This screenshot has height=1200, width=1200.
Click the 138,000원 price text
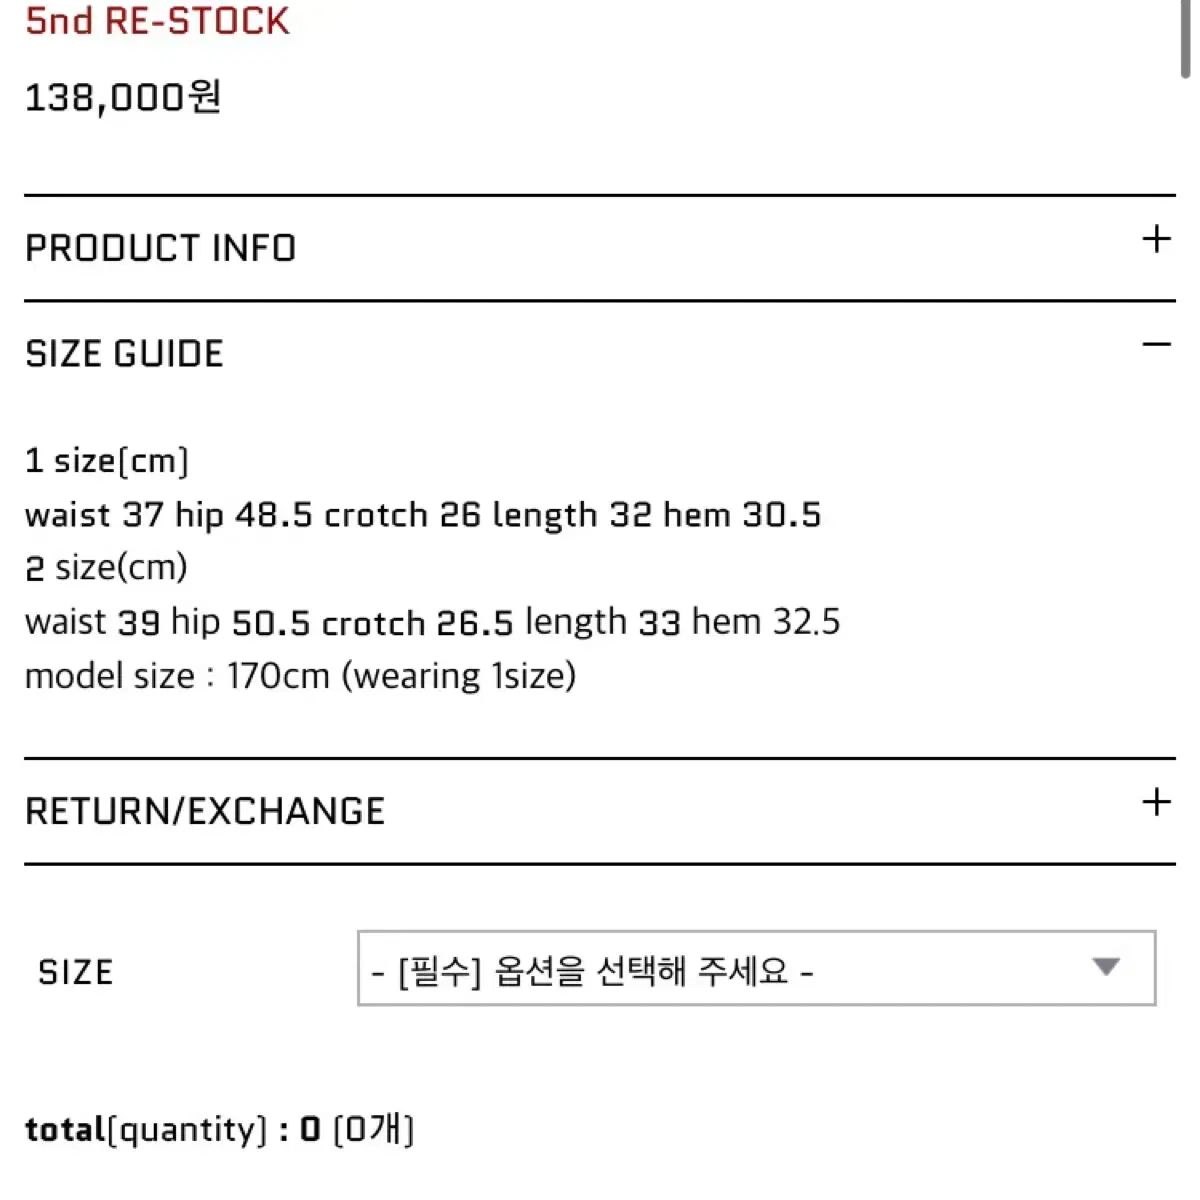click(x=122, y=98)
